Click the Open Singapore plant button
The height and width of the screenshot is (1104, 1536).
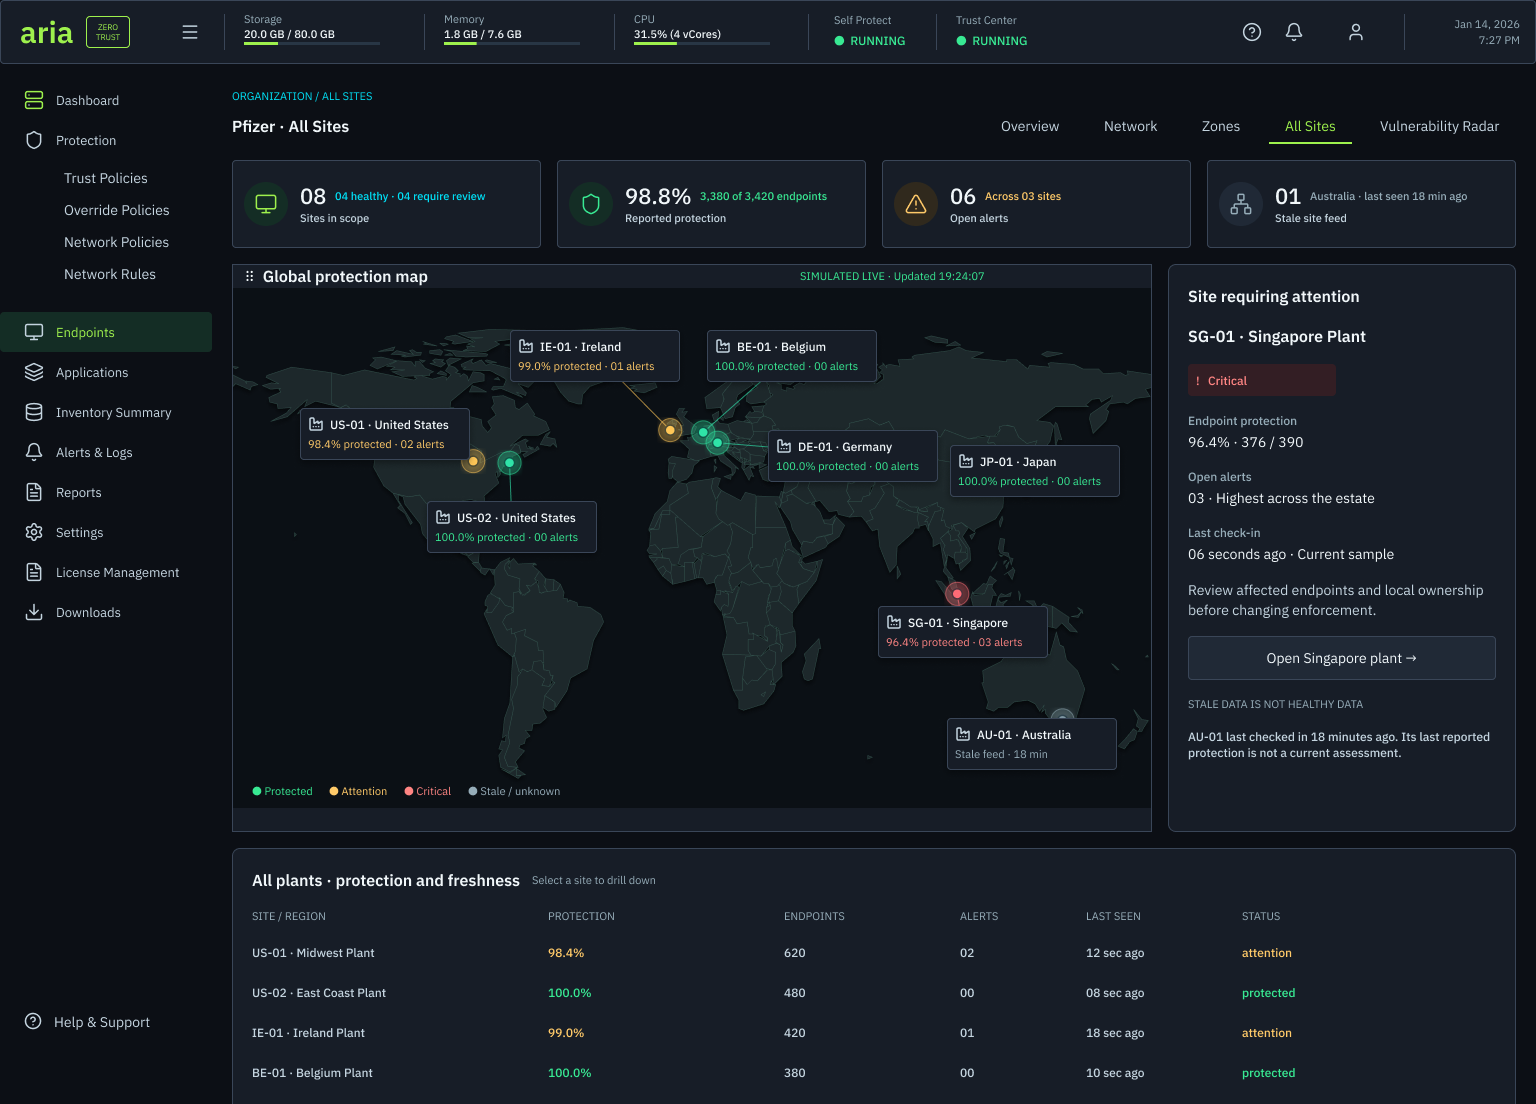coord(1341,658)
